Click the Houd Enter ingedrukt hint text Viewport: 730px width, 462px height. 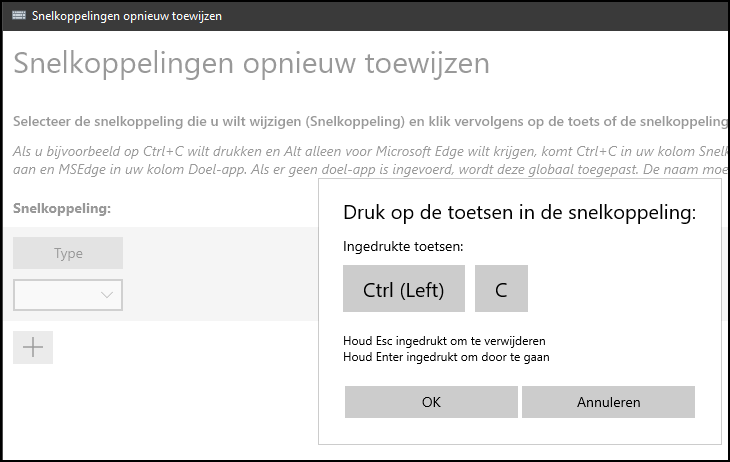coord(446,357)
